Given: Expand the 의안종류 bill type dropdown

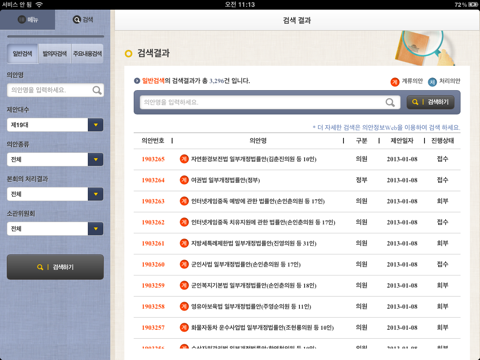Looking at the screenshot, I should pyautogui.click(x=55, y=159).
